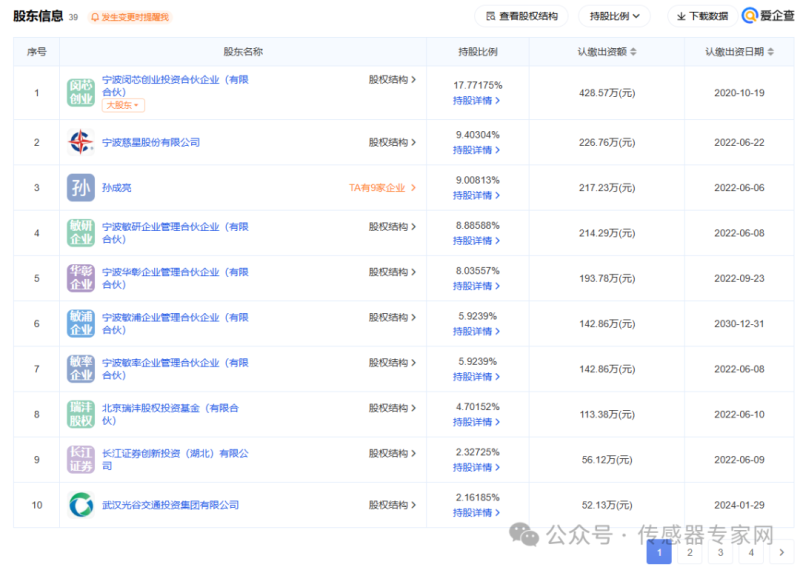The width and height of the screenshot is (800, 567).
Task: Open 查看股权结构 button
Action: (x=521, y=16)
